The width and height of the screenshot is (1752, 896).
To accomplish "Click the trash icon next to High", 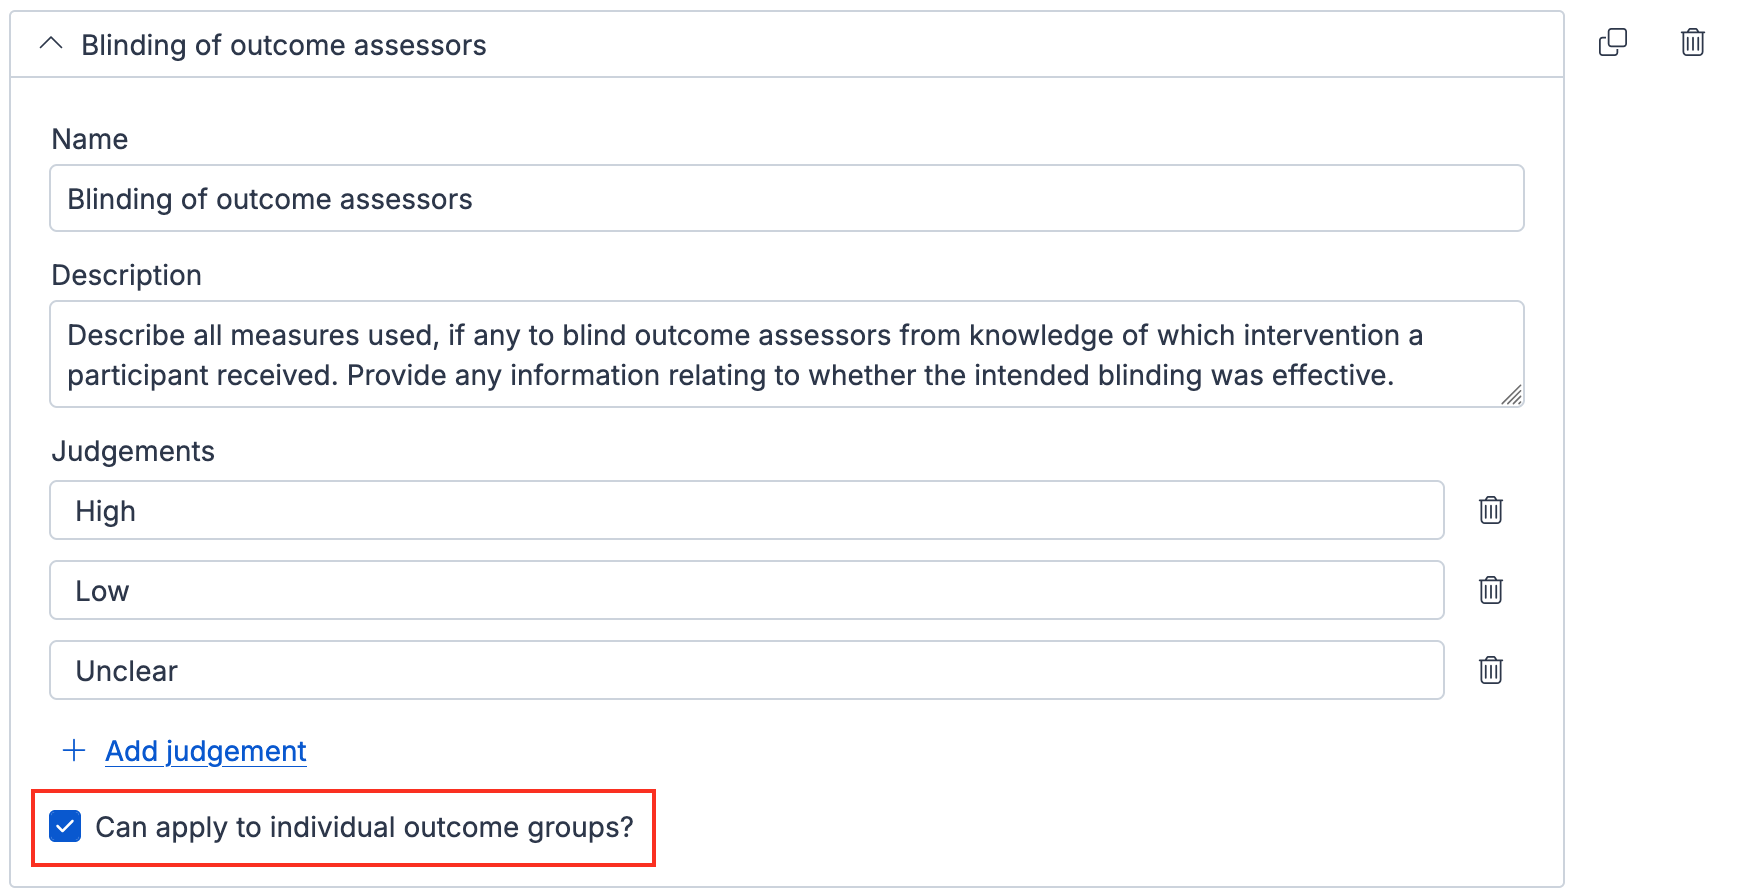I will tap(1491, 510).
